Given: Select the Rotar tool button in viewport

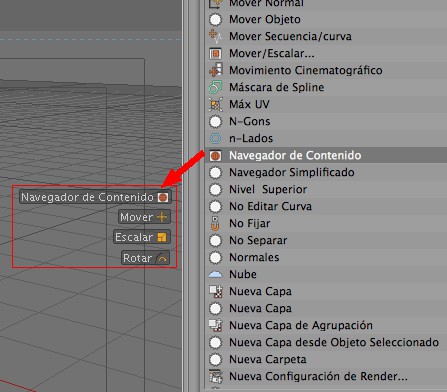Looking at the screenshot, I should 146,258.
